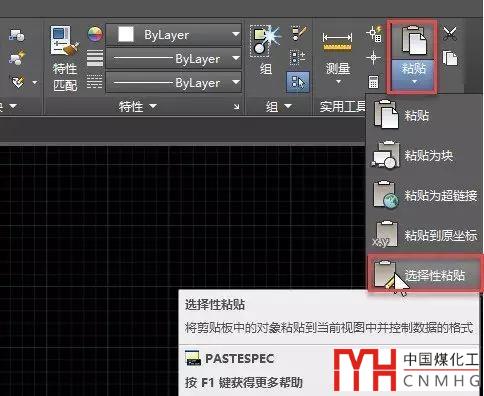Click the Properties panel dialog launcher arrow
484x396 pixels.
(x=236, y=107)
